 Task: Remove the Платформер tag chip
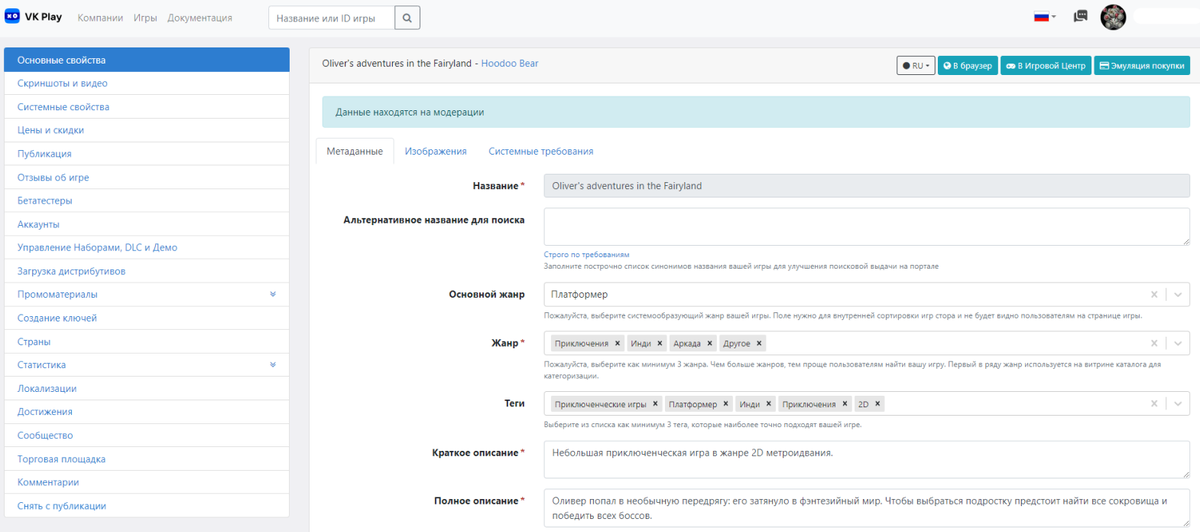coord(725,404)
